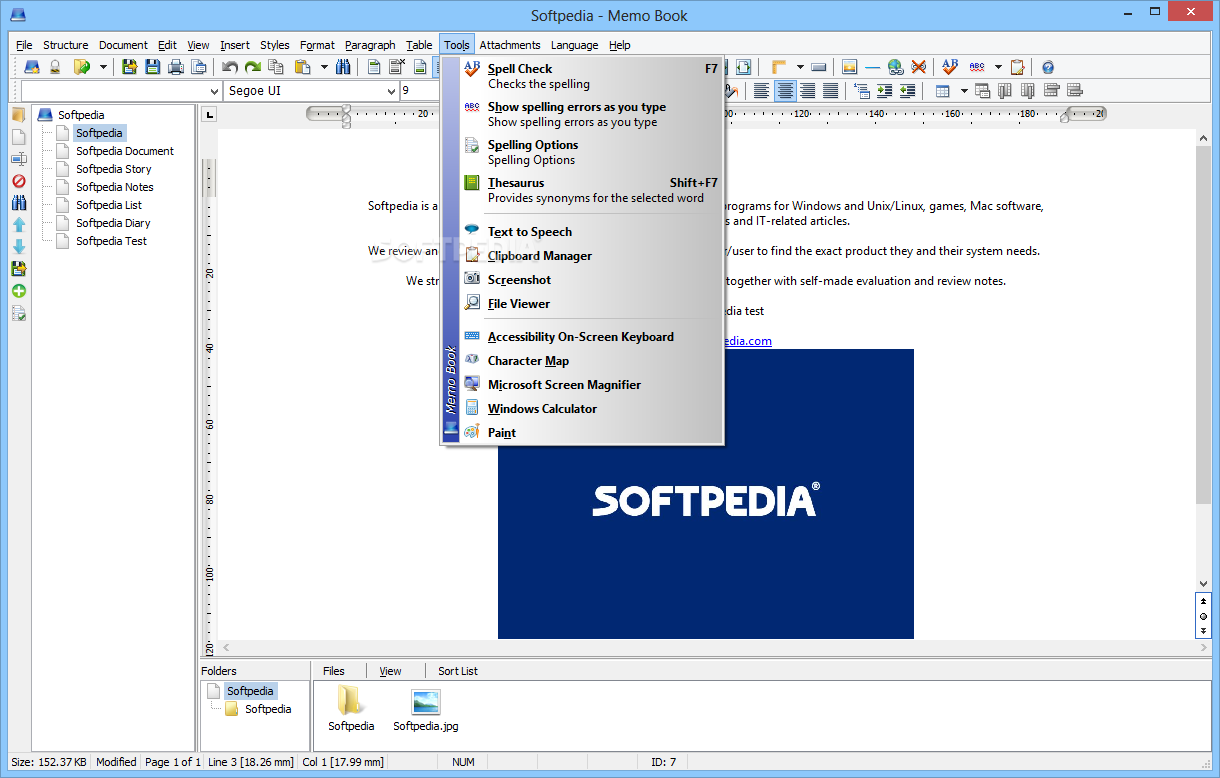This screenshot has width=1220, height=778.
Task: Click 'Size: 152.37 KB' in status bar
Action: click(48, 762)
